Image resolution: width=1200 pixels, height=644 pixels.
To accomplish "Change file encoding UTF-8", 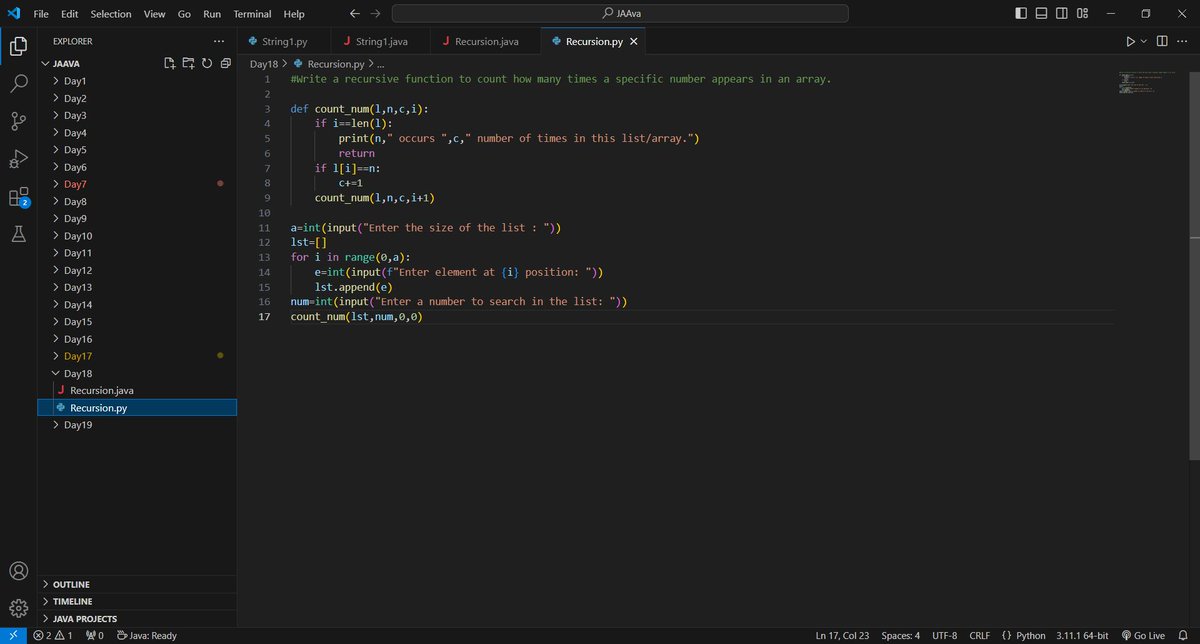I will coord(944,635).
